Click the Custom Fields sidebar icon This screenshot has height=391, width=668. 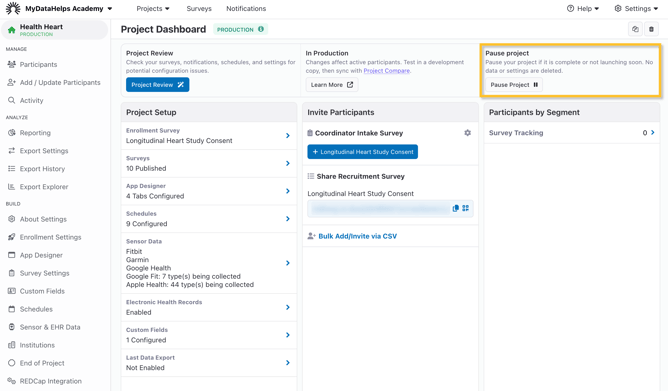coord(12,291)
